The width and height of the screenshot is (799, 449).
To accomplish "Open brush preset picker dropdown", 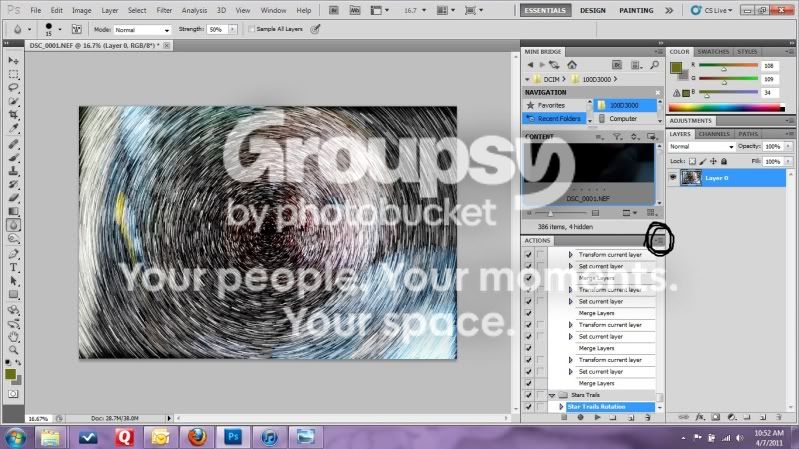I will [x=60, y=30].
